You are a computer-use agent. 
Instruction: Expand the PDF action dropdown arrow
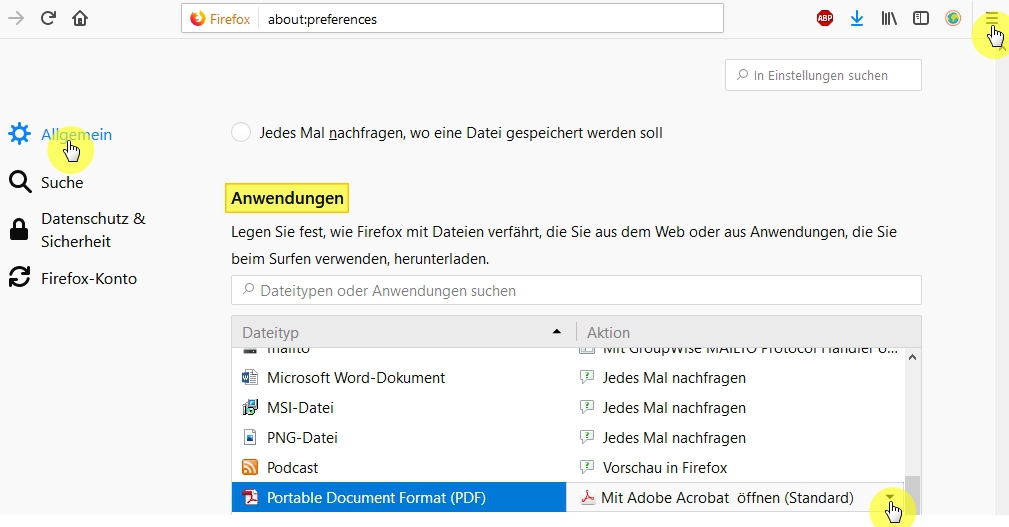[890, 497]
